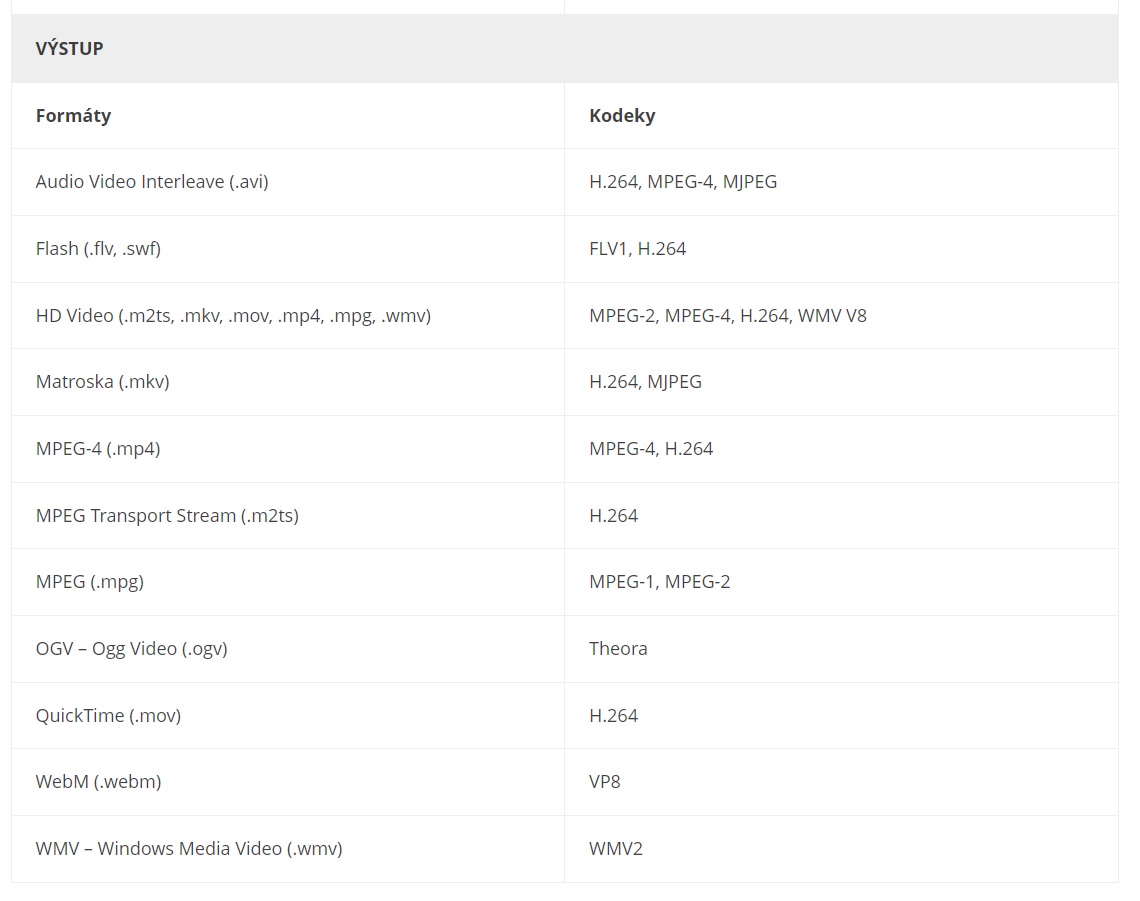The height and width of the screenshot is (901, 1140).
Task: Click the Flash (.flv, .swf) format cell
Action: tap(288, 249)
